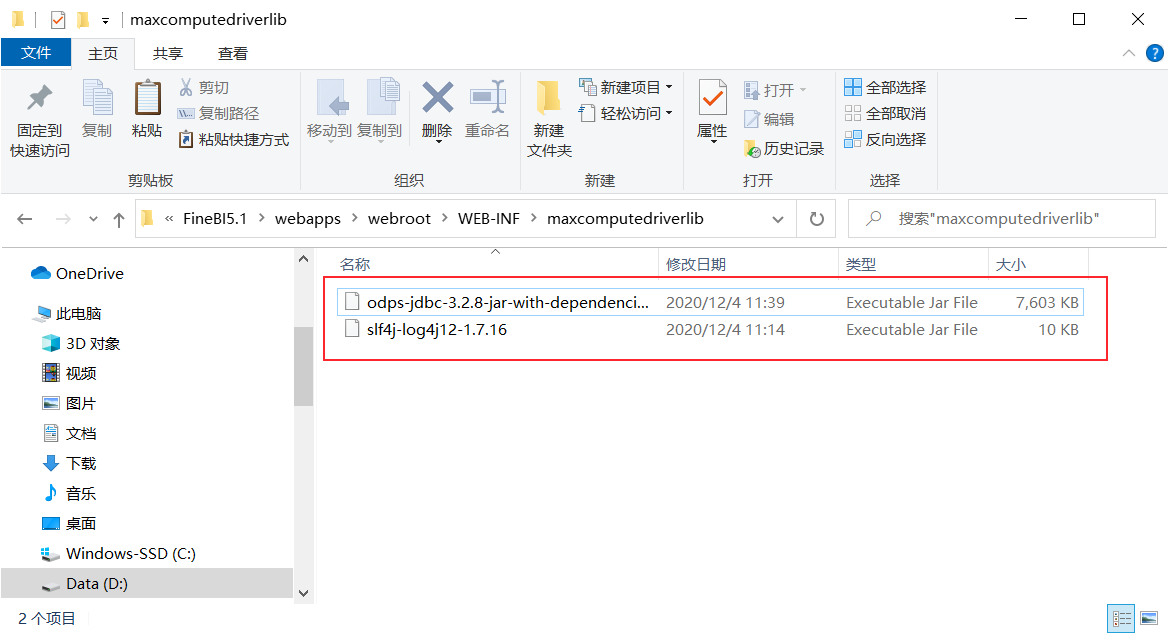
Task: Click webroot in the breadcrumb
Action: 400,219
